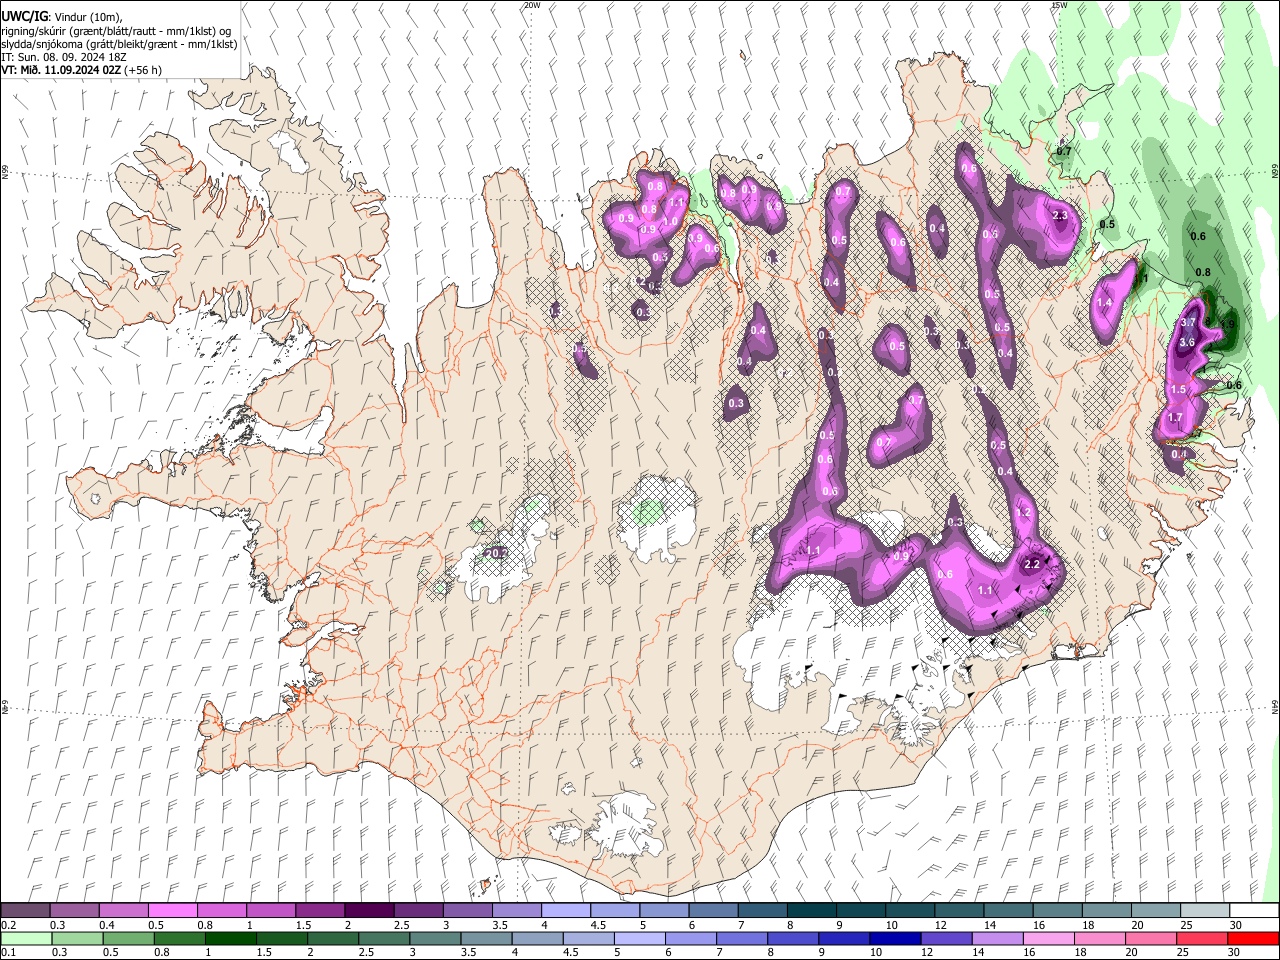The height and width of the screenshot is (960, 1280).
Task: Click the pale green lower swatch labeled 0.1
Action: [26, 939]
